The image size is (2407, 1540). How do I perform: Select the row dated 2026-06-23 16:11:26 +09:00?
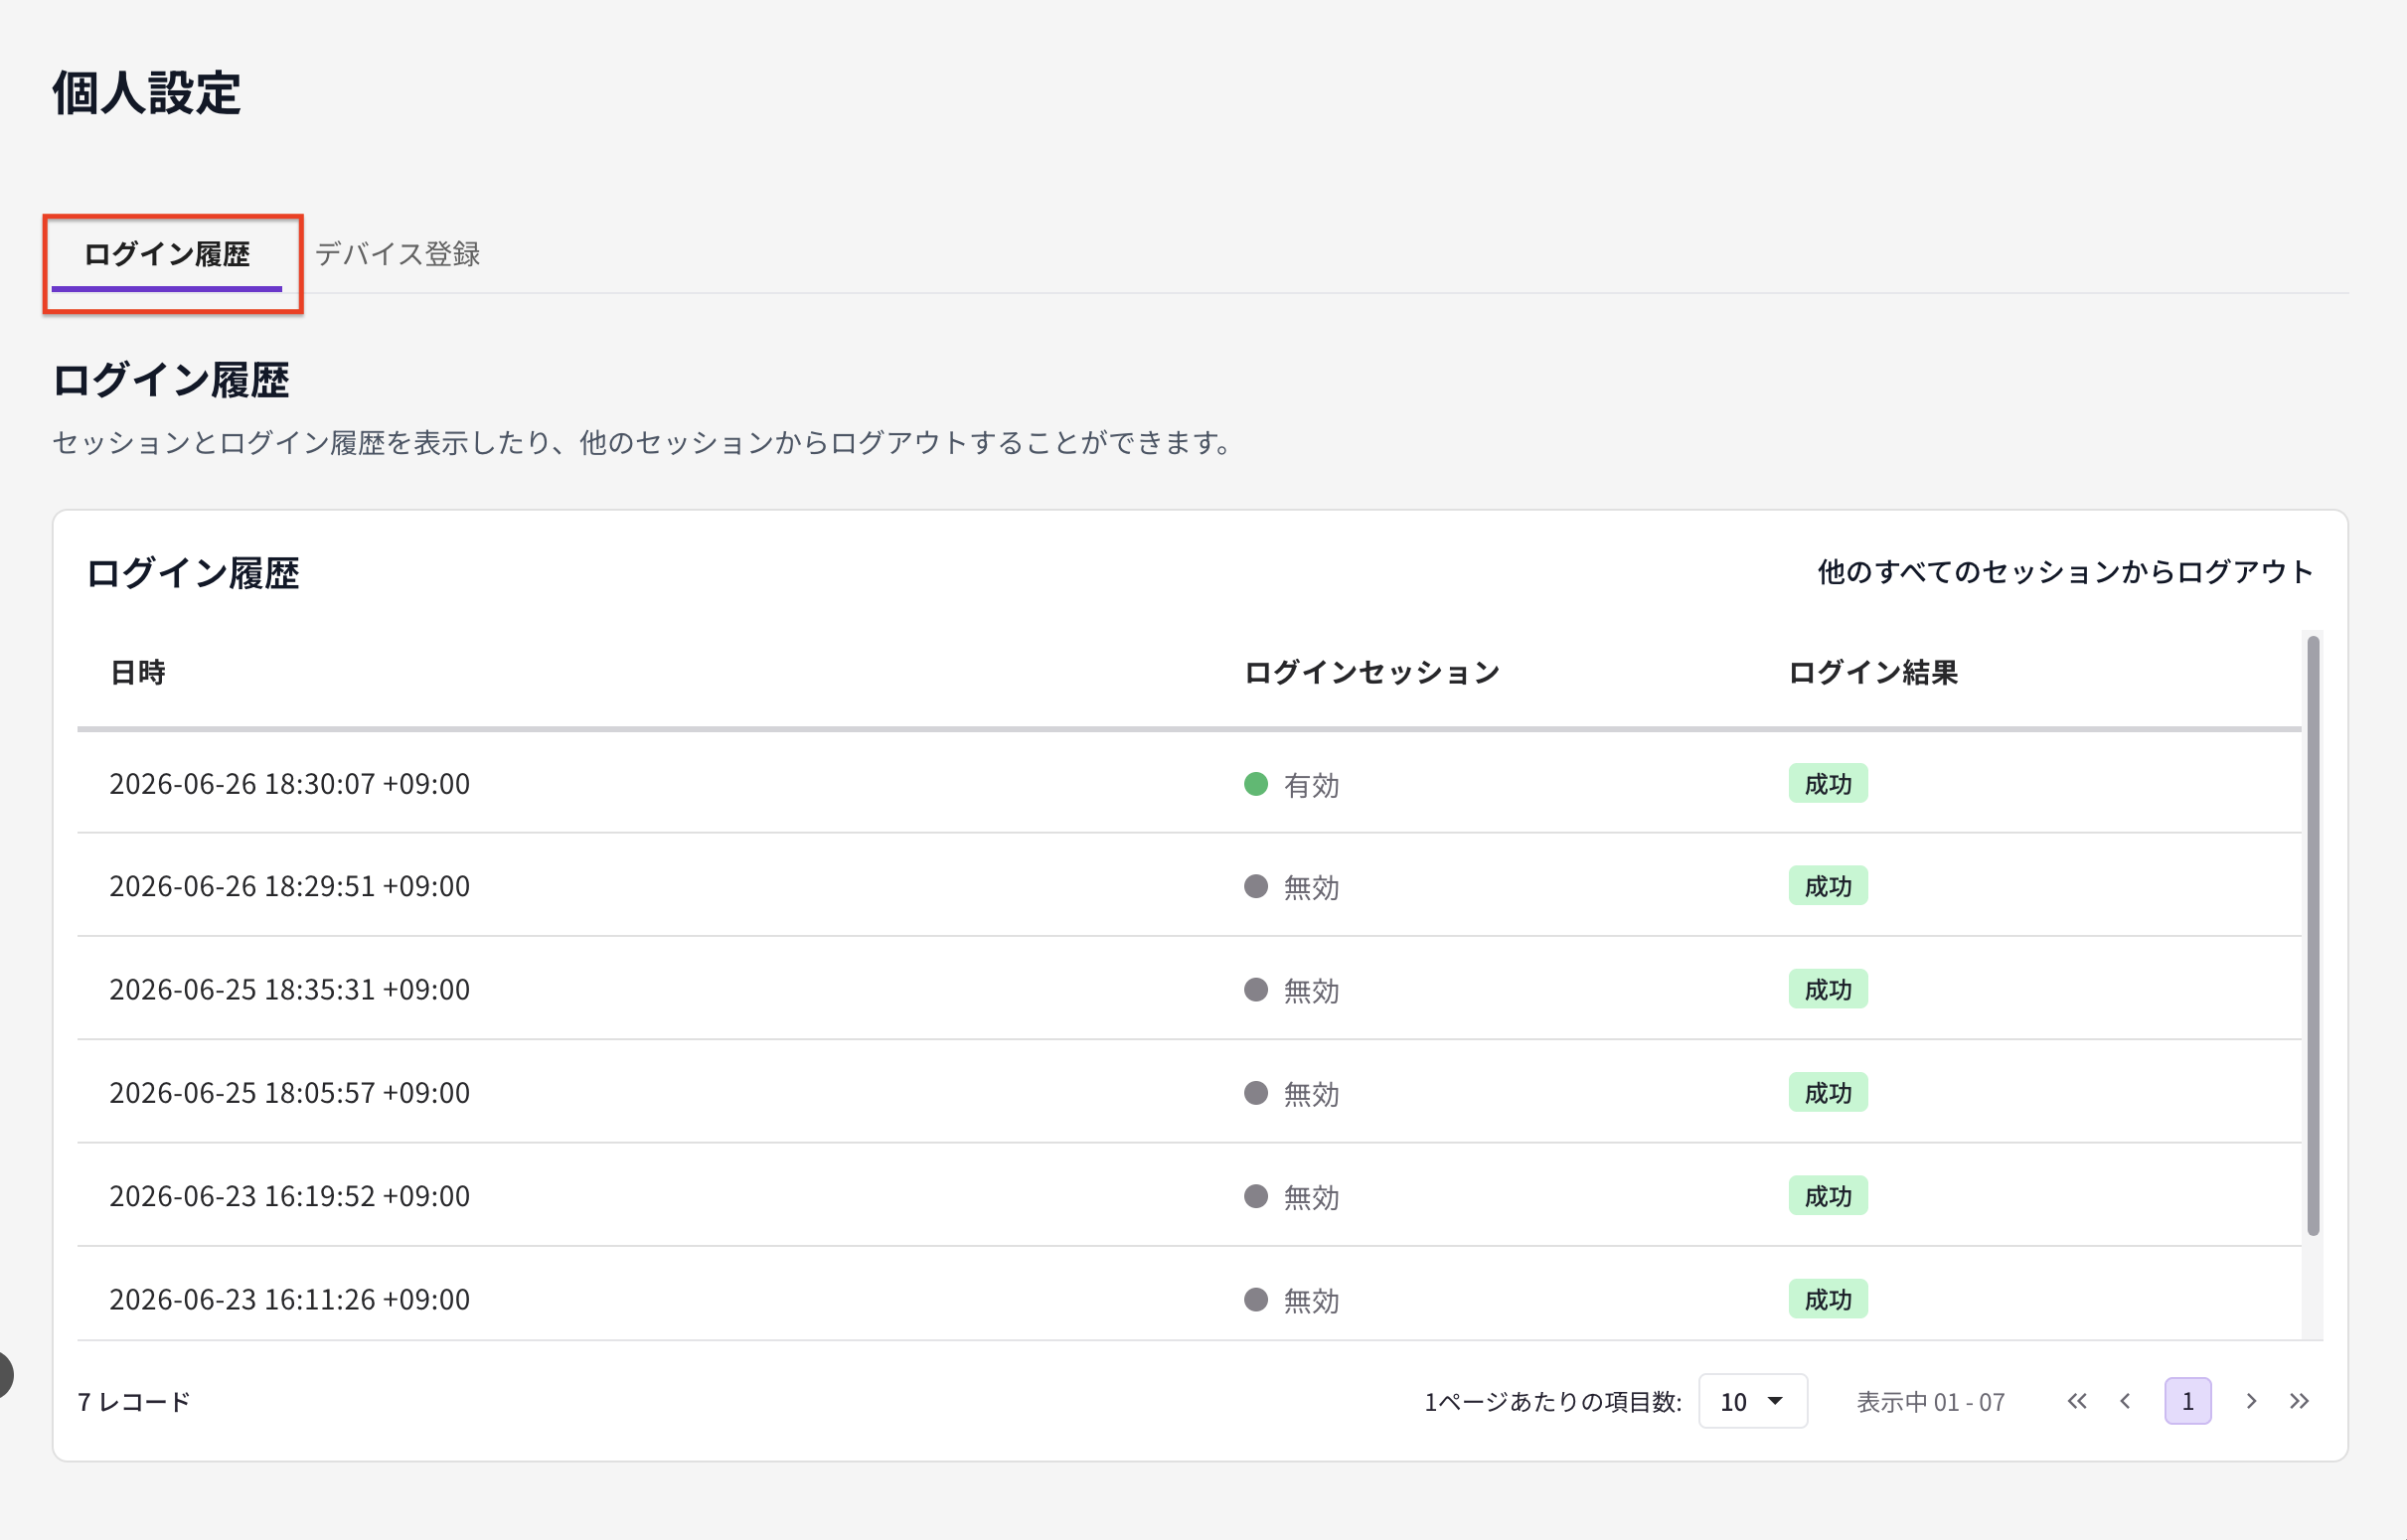click(x=1189, y=1295)
